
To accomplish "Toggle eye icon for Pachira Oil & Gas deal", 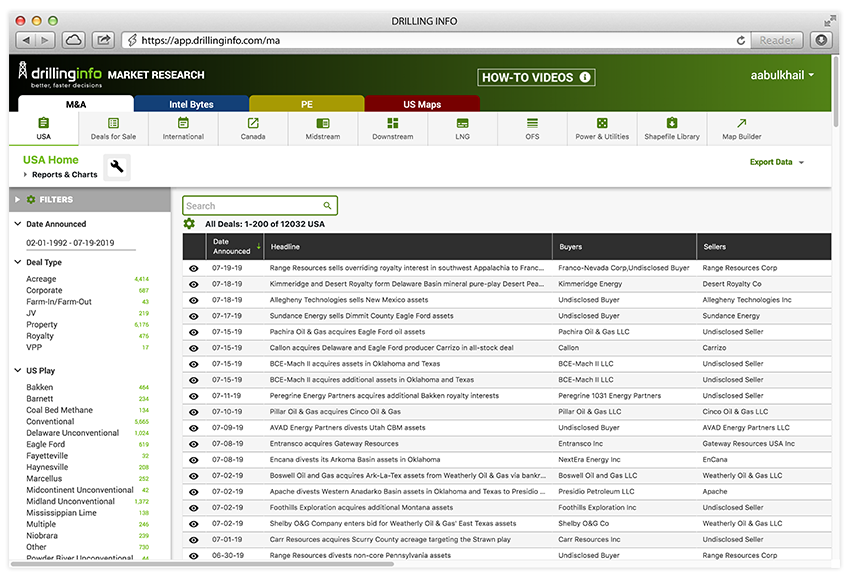I will [x=194, y=332].
